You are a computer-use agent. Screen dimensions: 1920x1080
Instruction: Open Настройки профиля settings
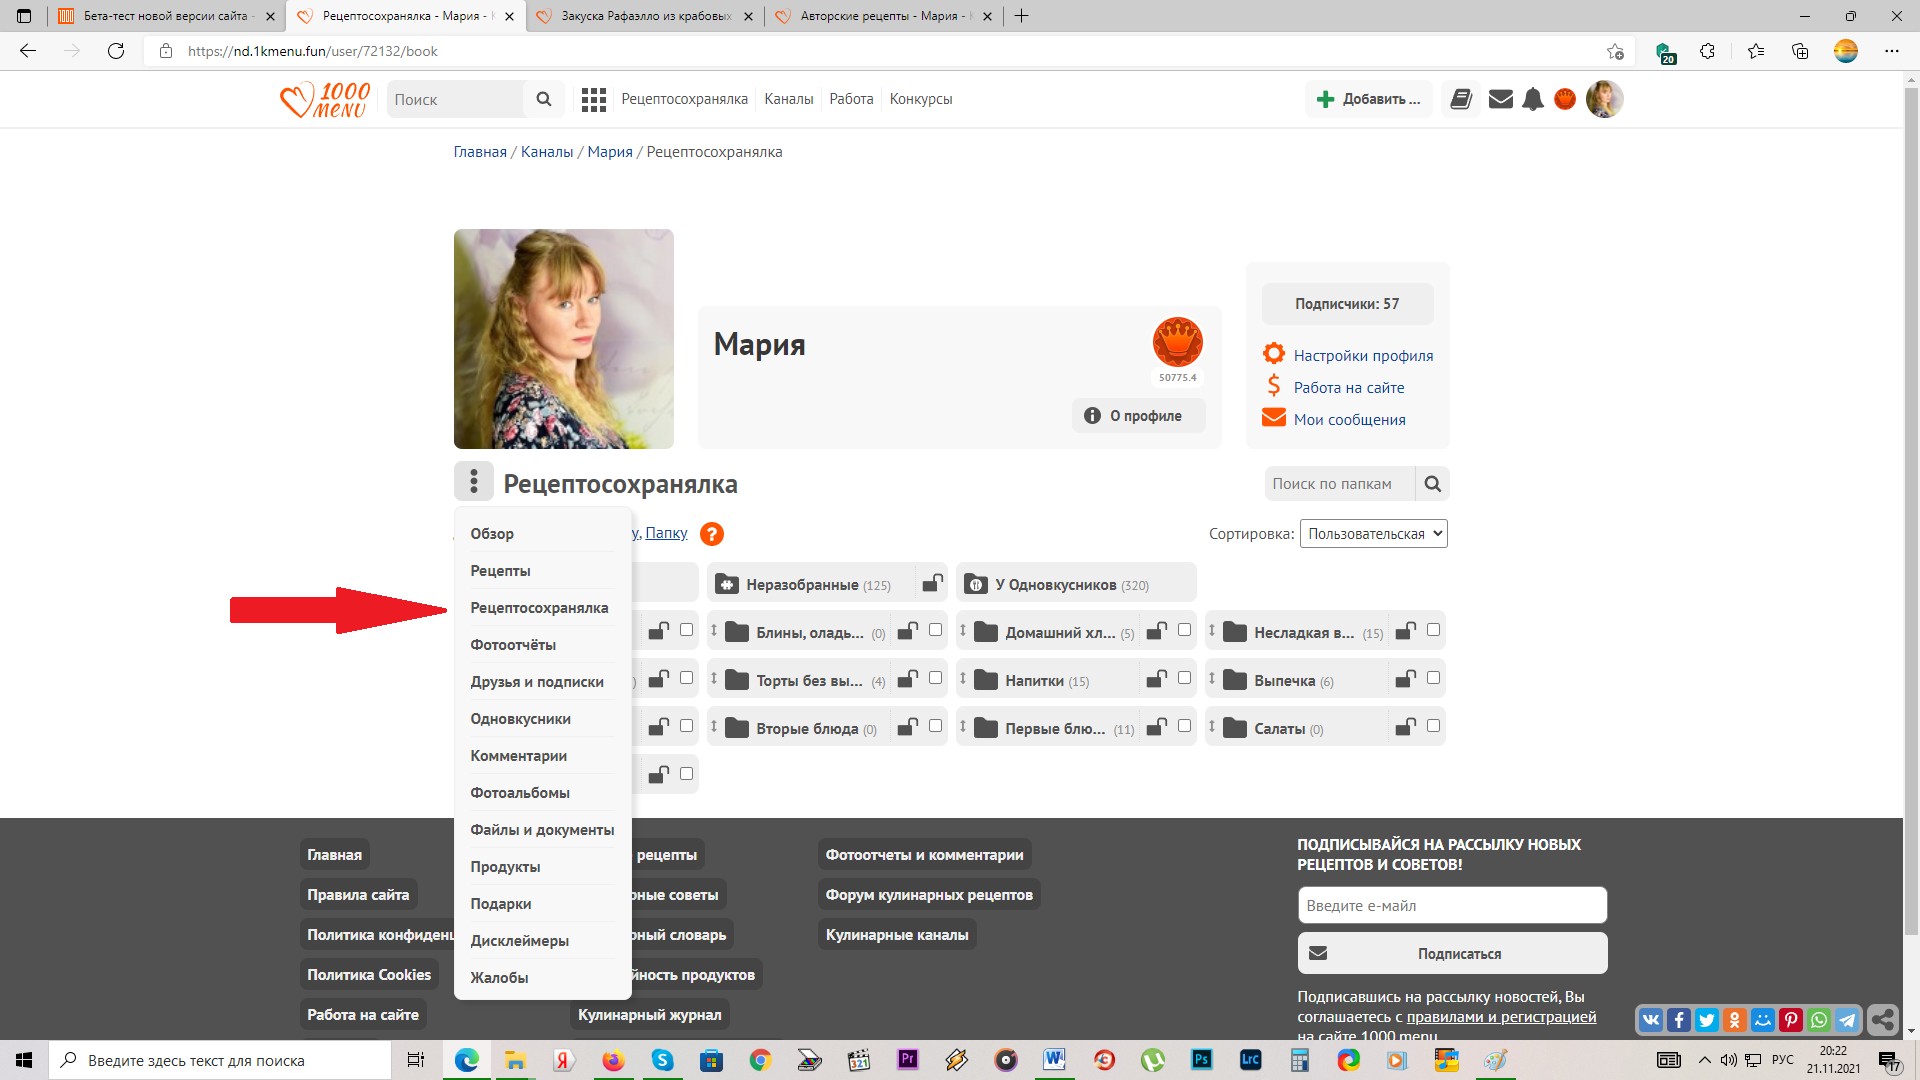[1362, 353]
